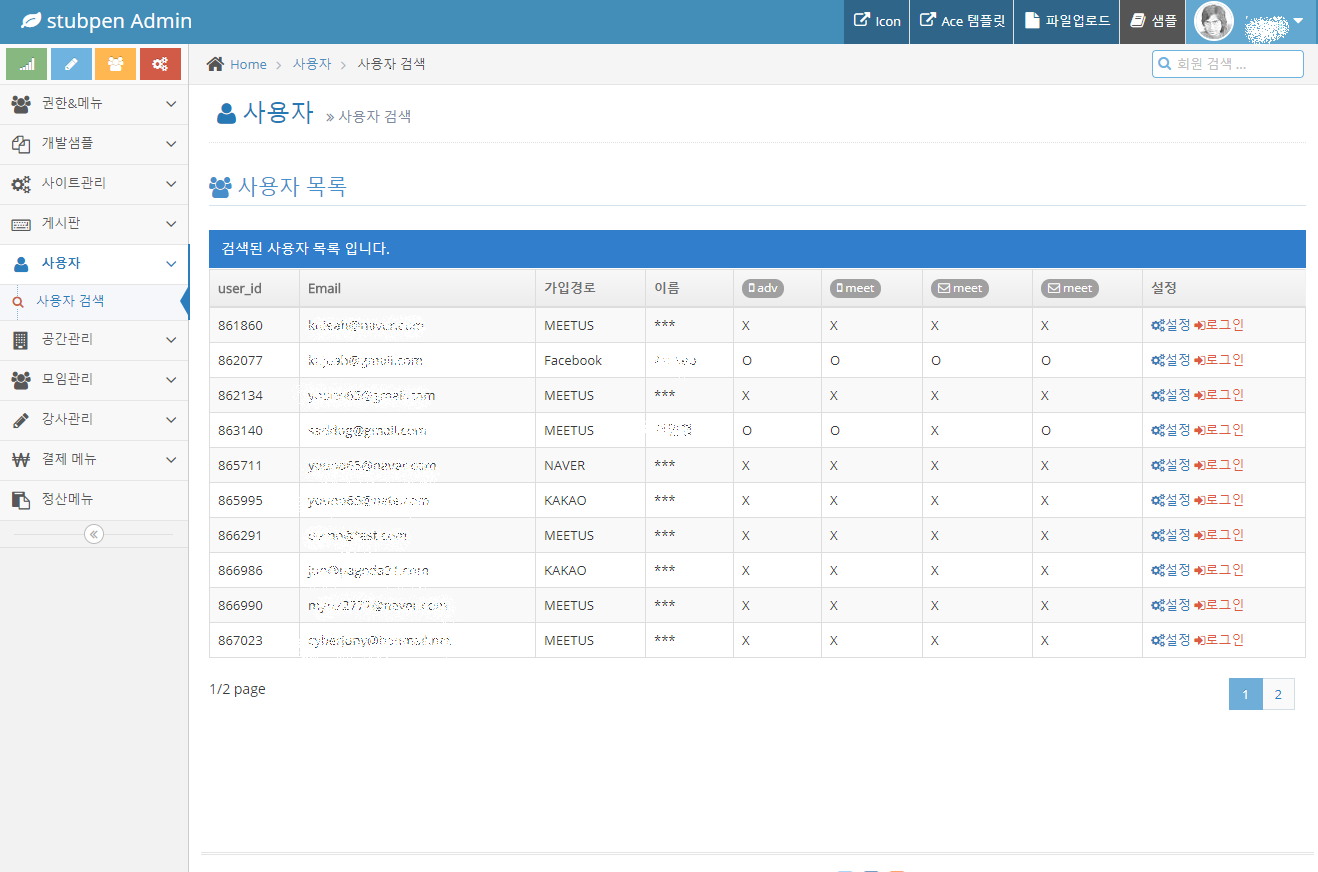The height and width of the screenshot is (872, 1318).
Task: Click the 회원 검색 search field
Action: coord(1228,64)
